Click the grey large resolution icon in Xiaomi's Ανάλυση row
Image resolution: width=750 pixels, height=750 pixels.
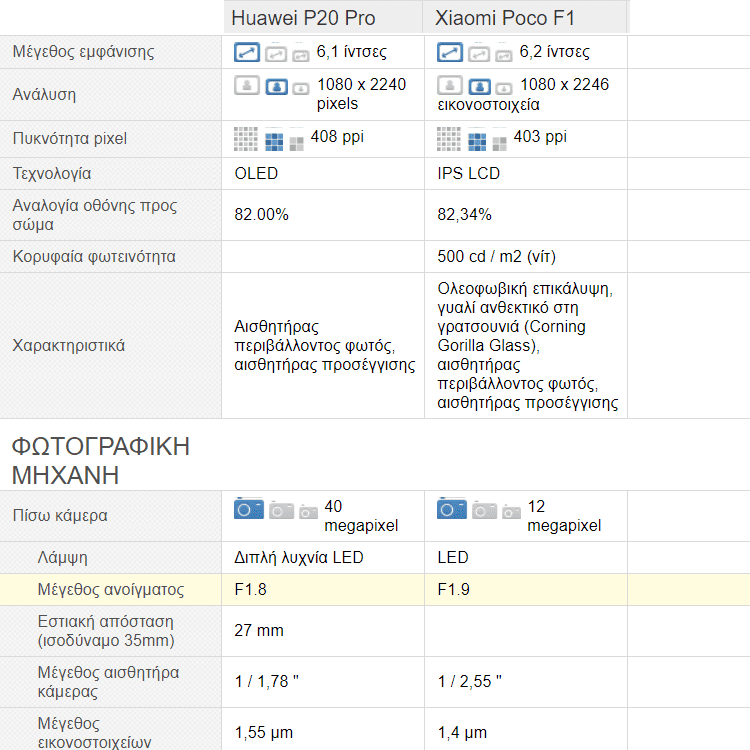click(450, 86)
